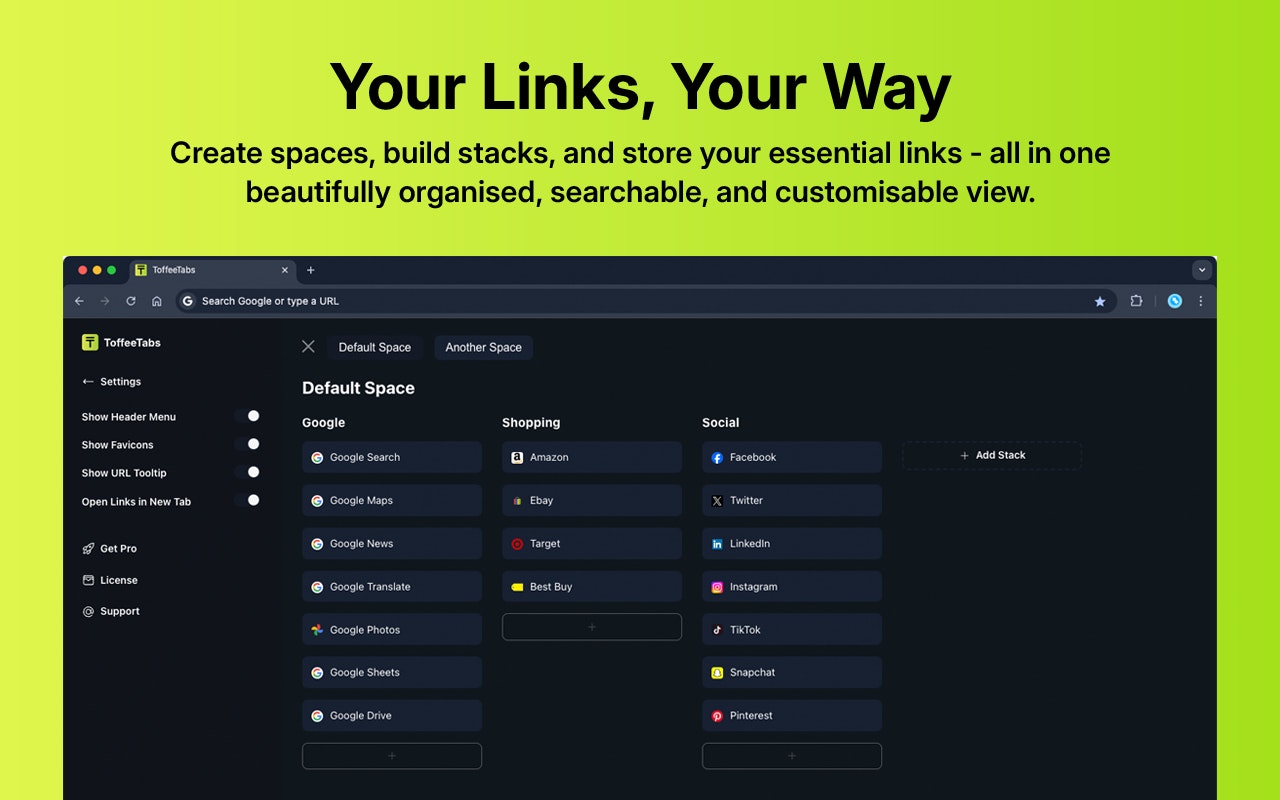This screenshot has height=800, width=1280.
Task: Switch to the Another Space tab
Action: coord(484,347)
